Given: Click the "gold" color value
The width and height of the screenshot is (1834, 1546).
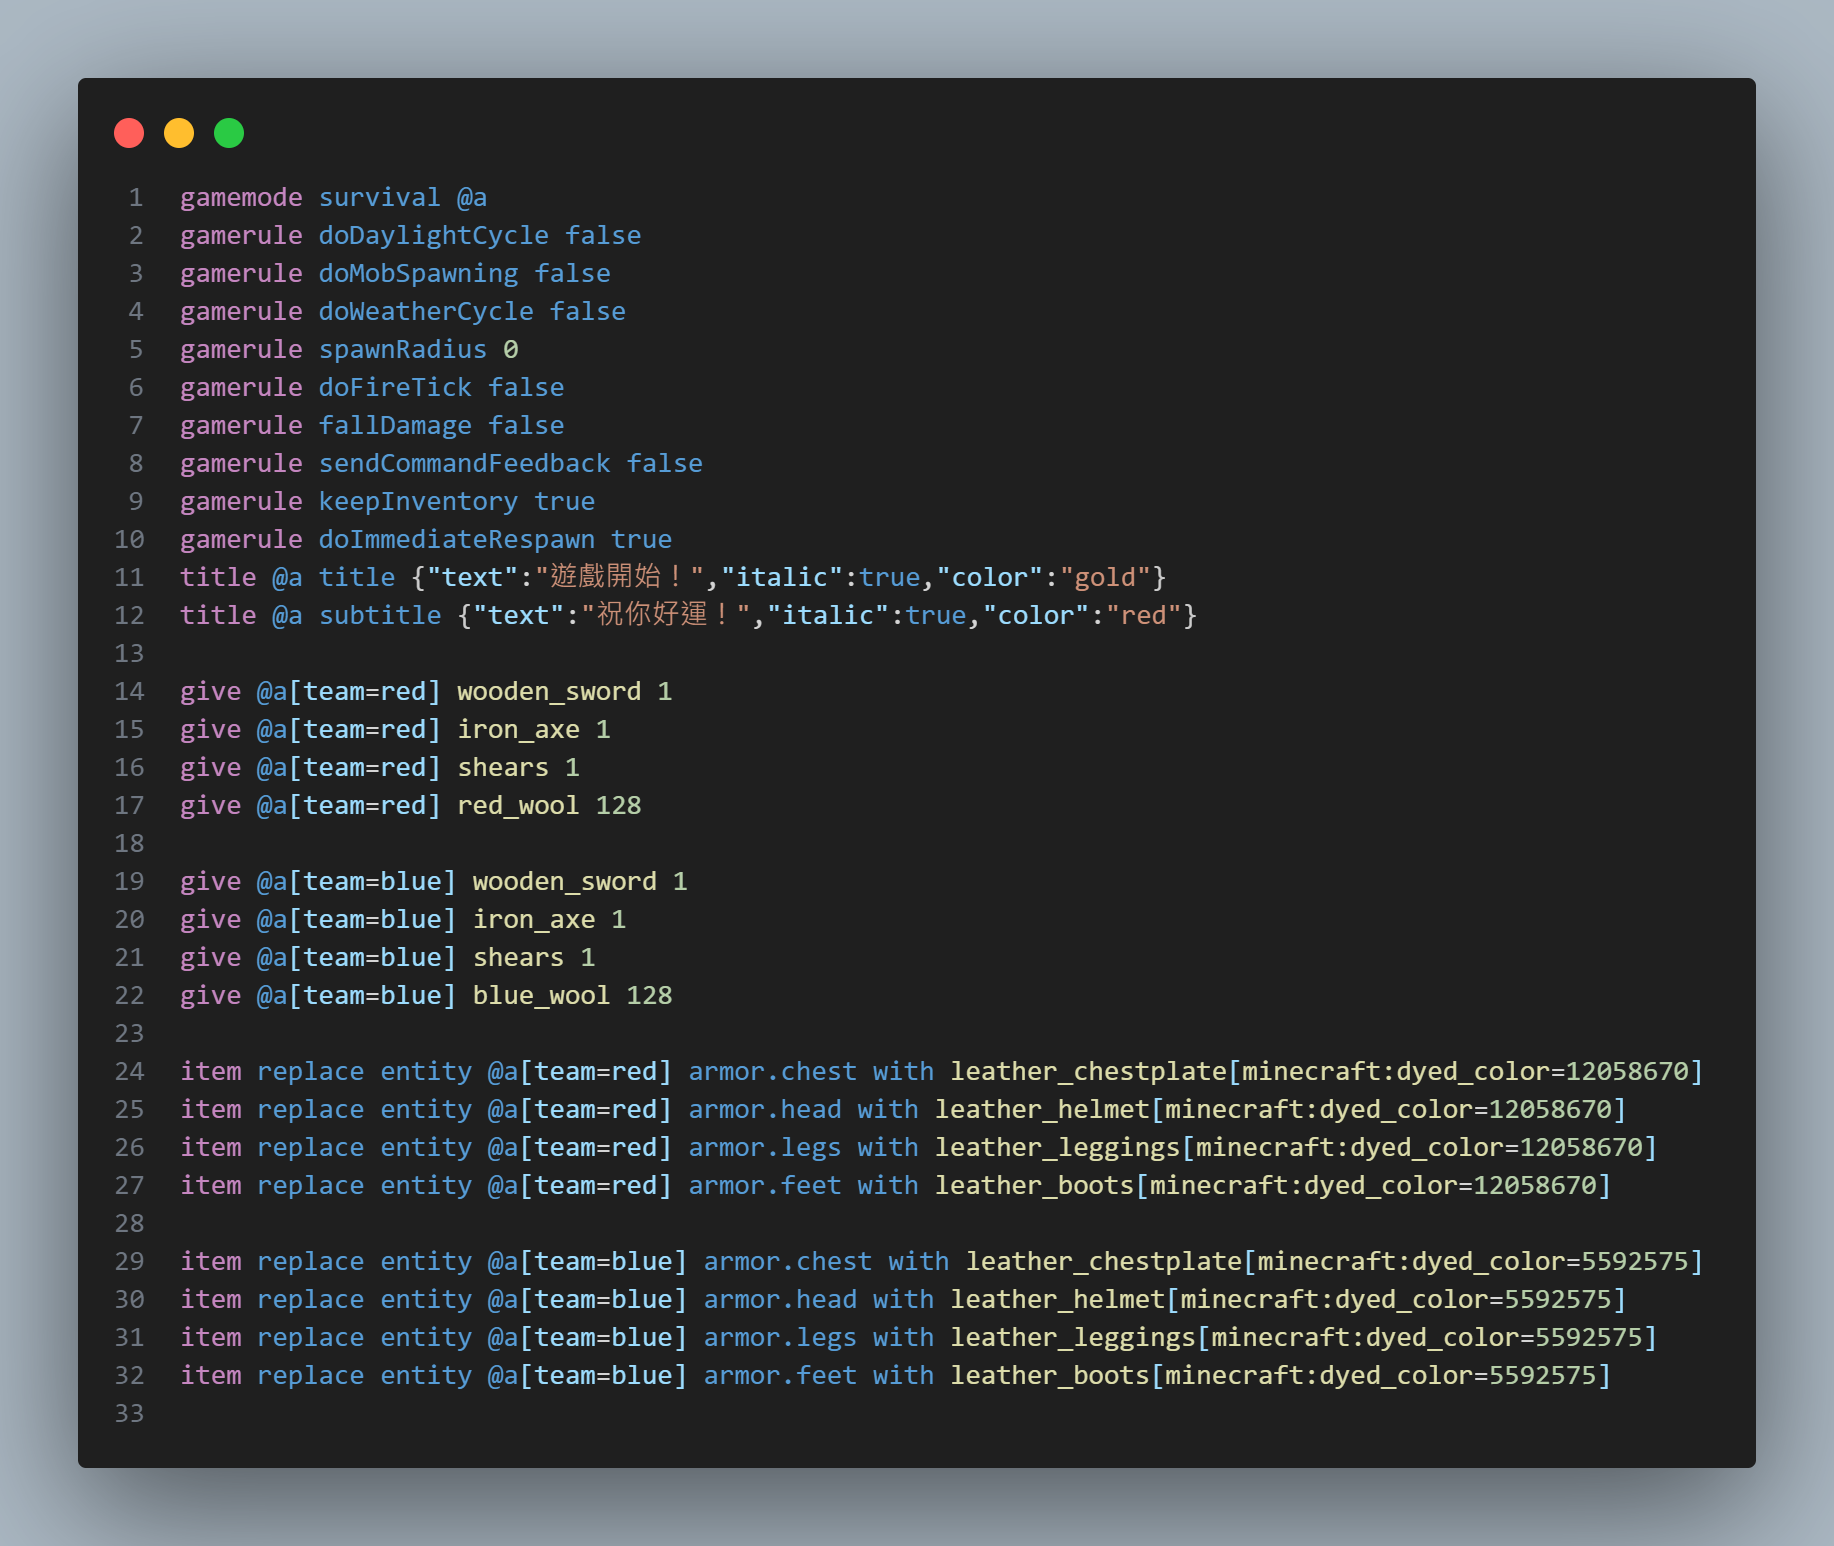Looking at the screenshot, I should pos(1105,578).
